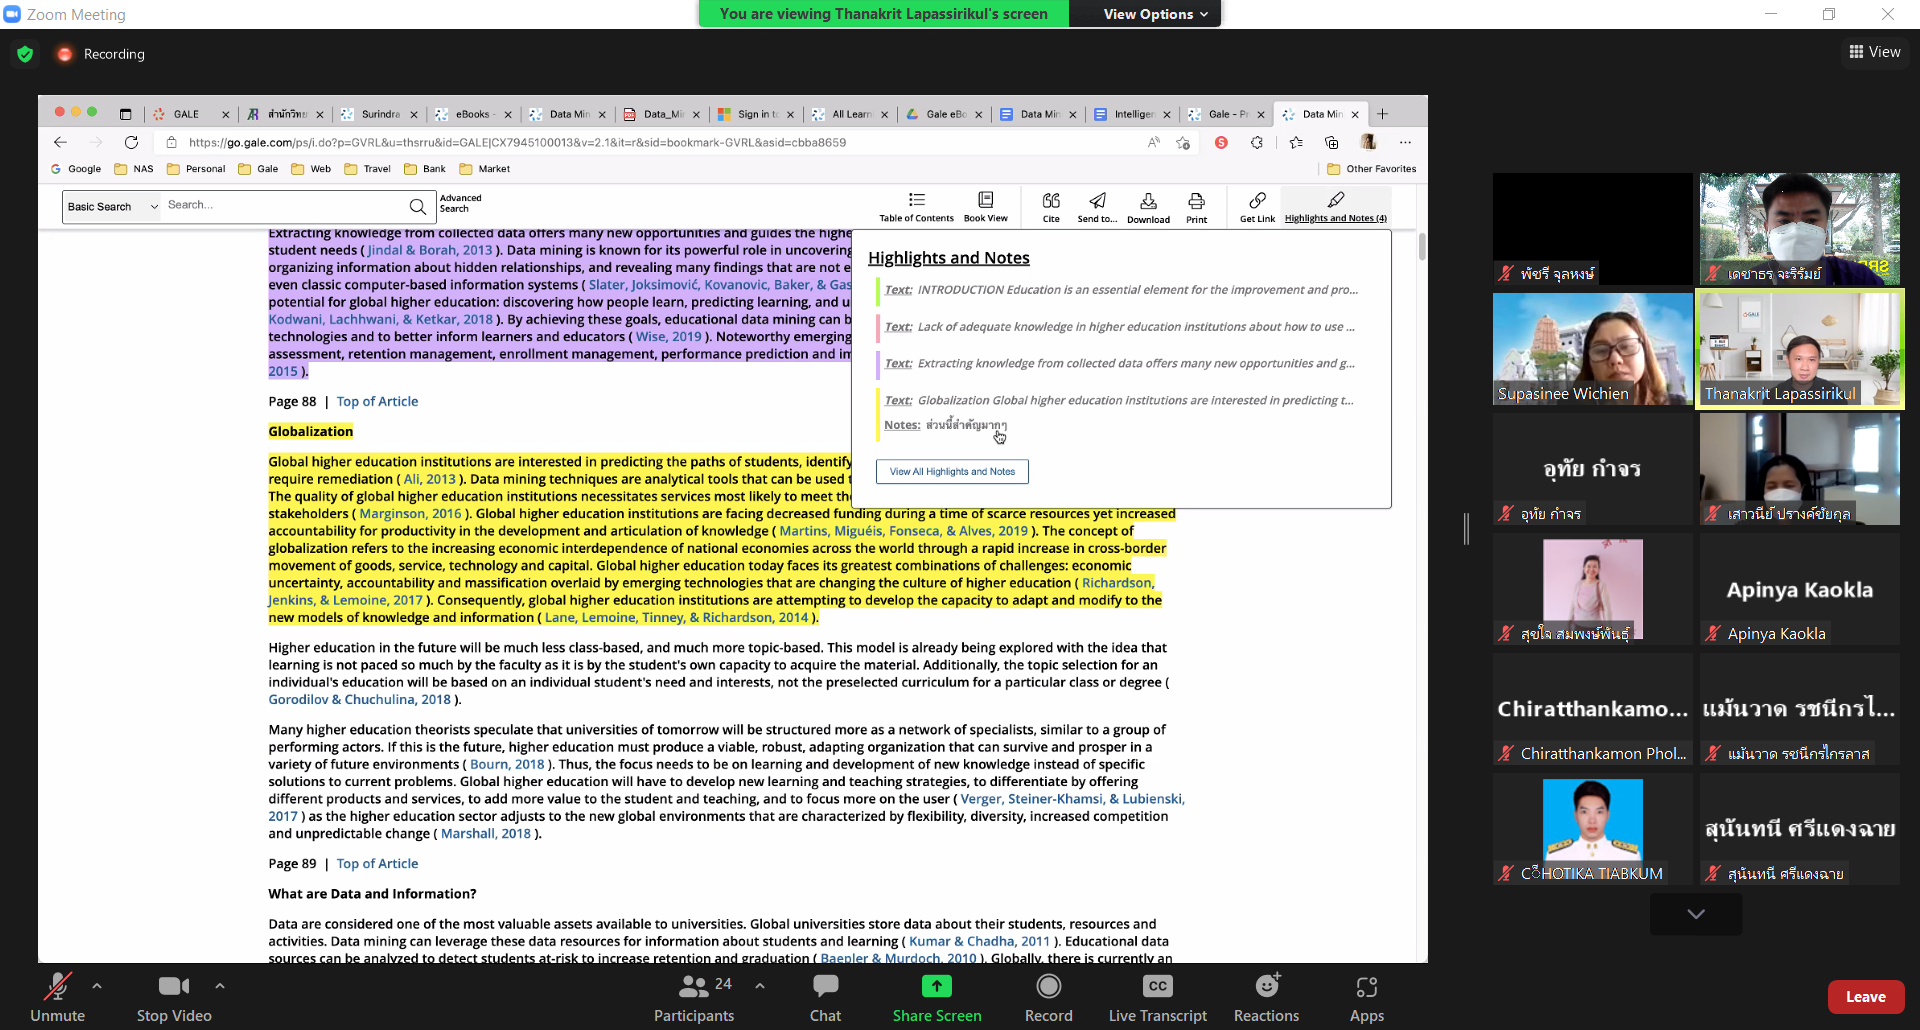Image resolution: width=1920 pixels, height=1030 pixels.
Task: Select Thanakrit Lapassirikul's video thumbnail
Action: pyautogui.click(x=1799, y=349)
